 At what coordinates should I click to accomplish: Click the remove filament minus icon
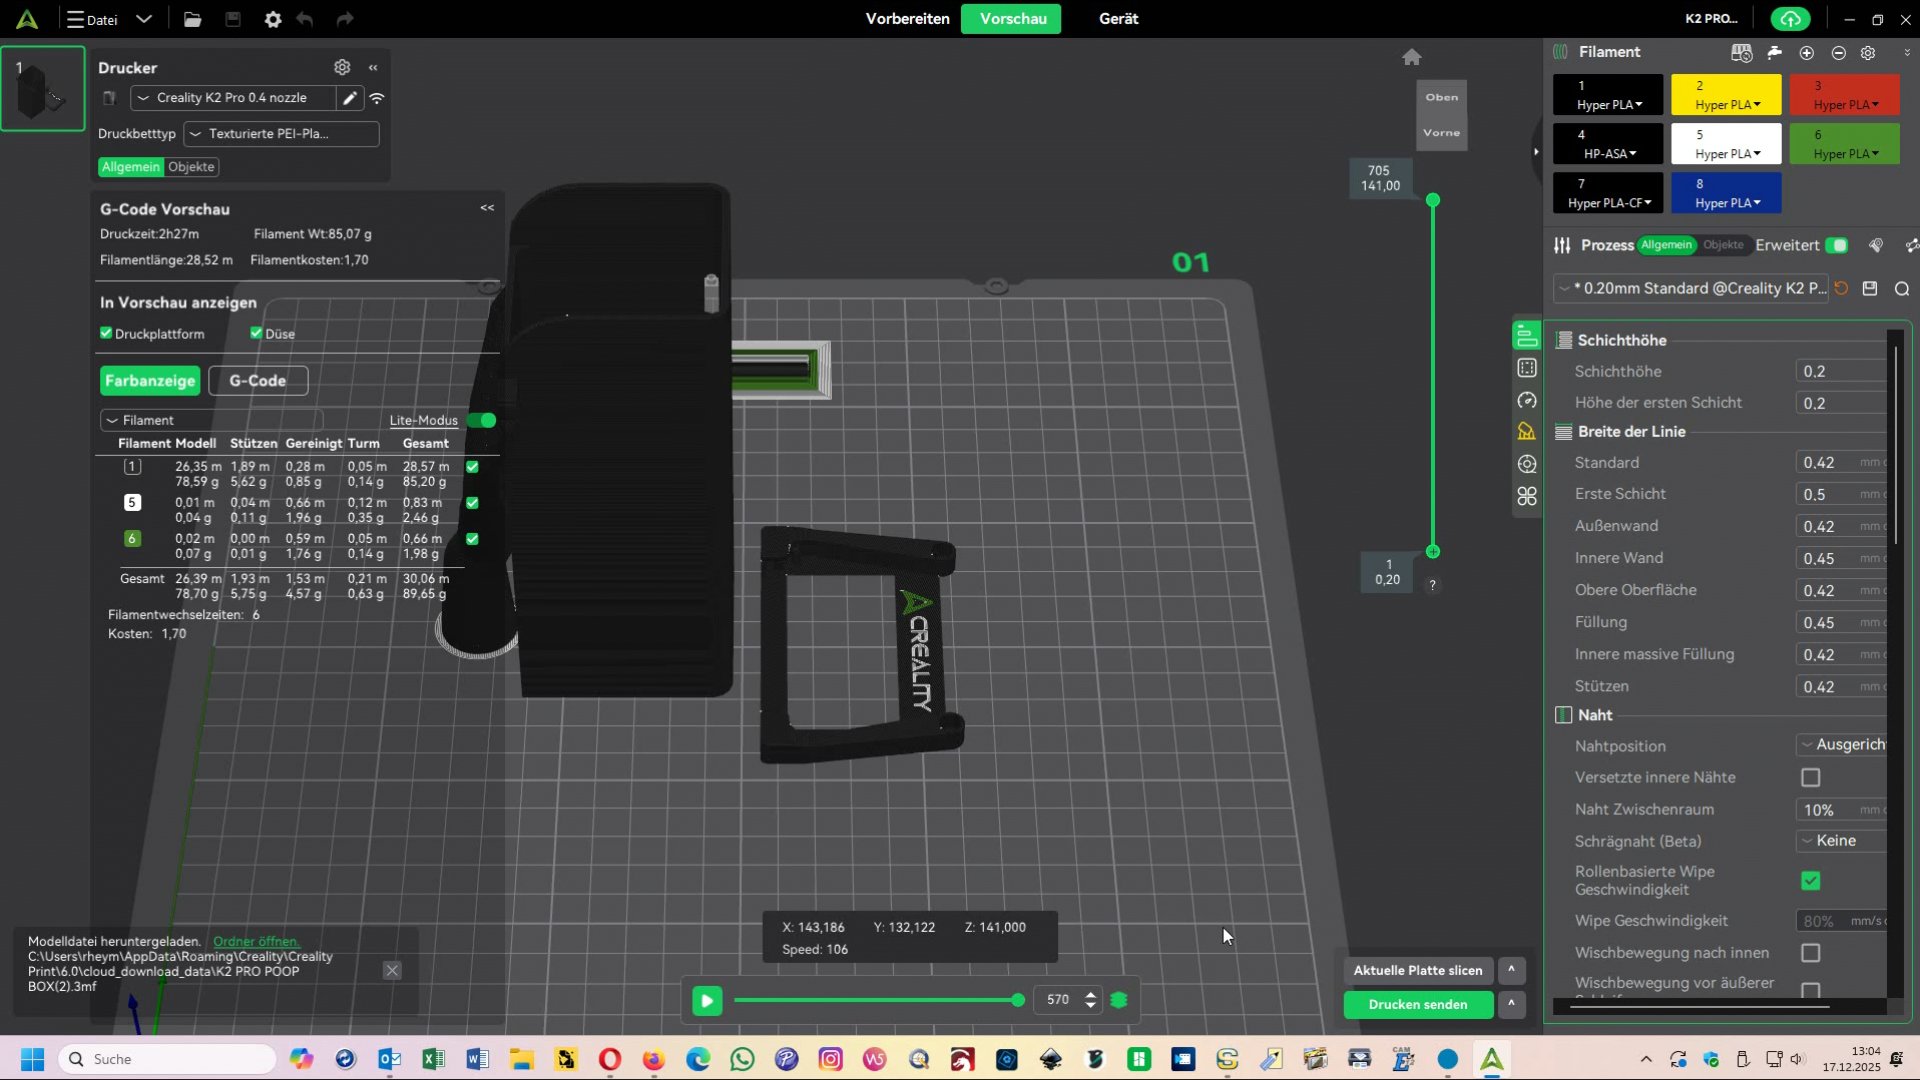(x=1838, y=53)
